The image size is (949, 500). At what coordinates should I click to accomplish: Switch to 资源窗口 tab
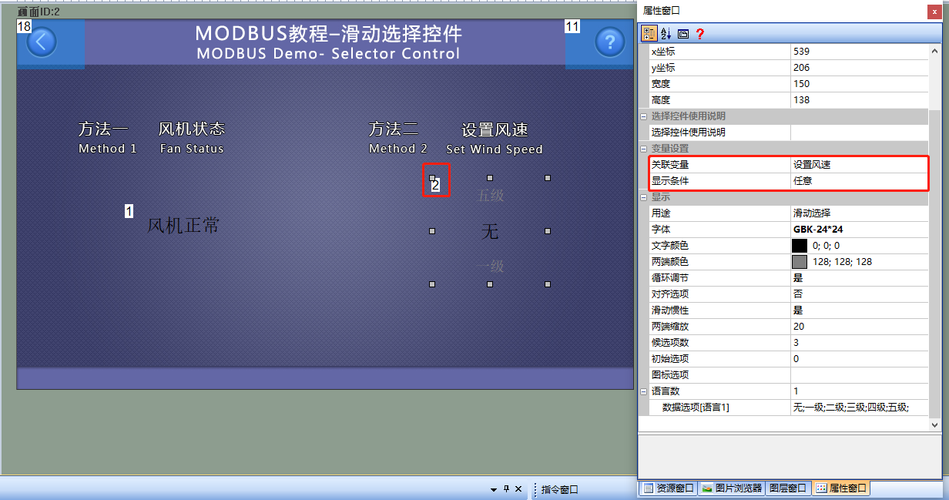[668, 488]
